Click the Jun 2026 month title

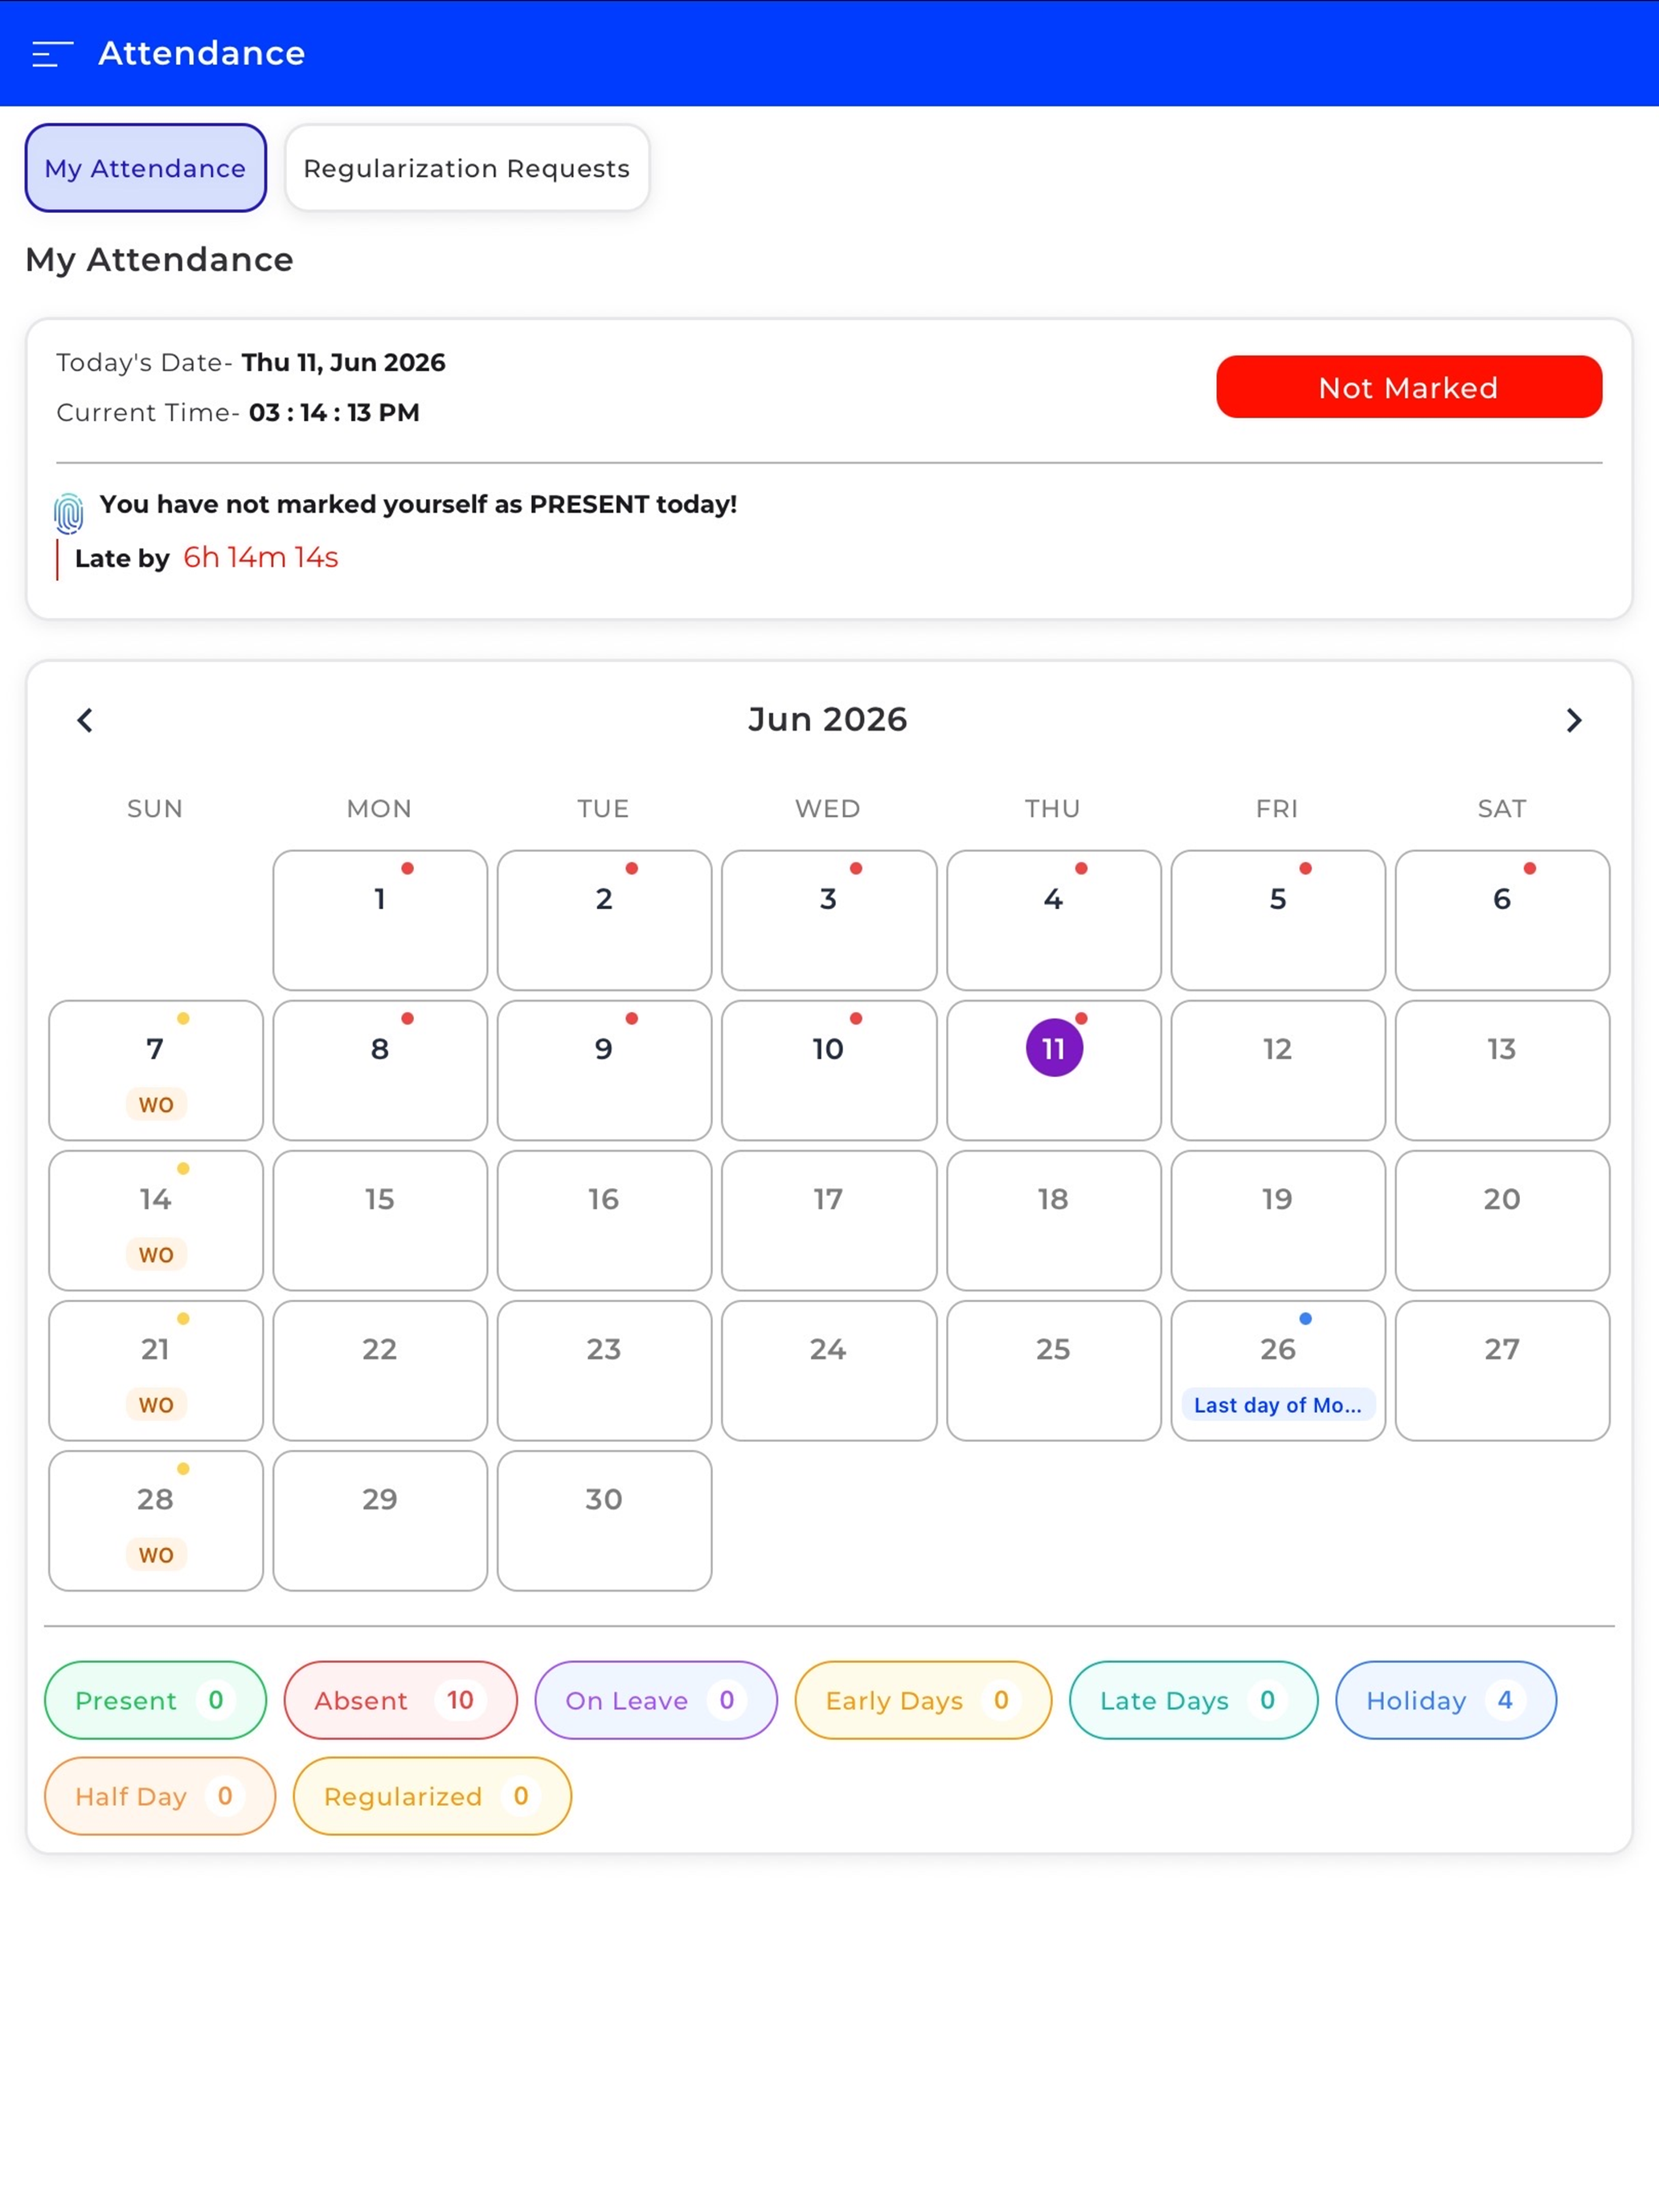click(828, 720)
